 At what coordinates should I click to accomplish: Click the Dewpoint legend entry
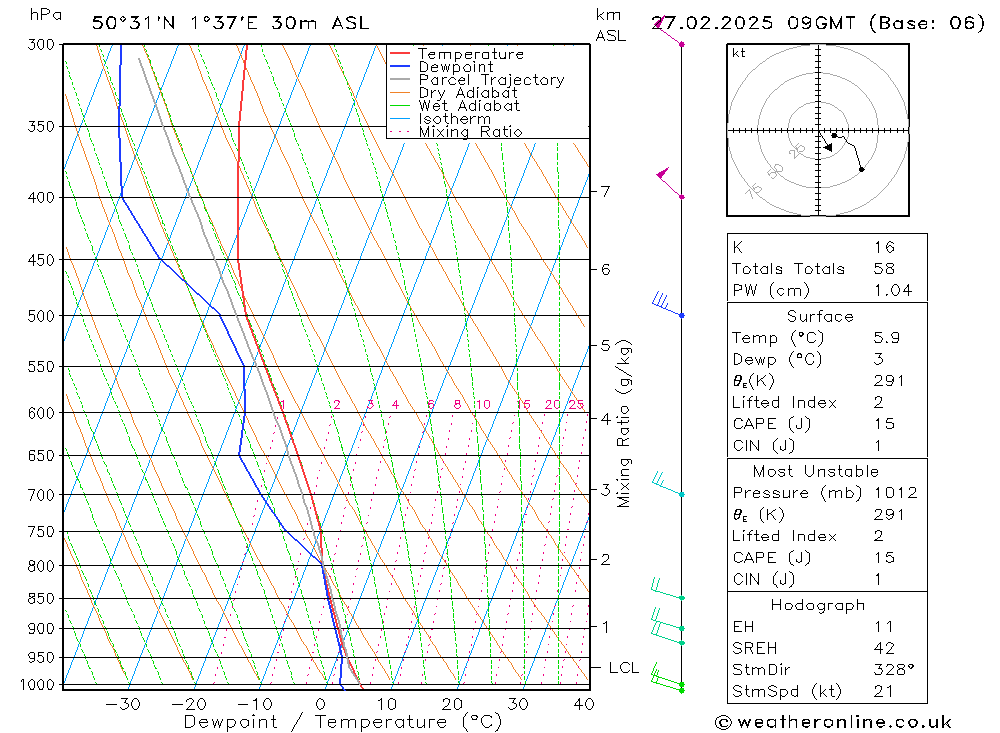(x=456, y=67)
